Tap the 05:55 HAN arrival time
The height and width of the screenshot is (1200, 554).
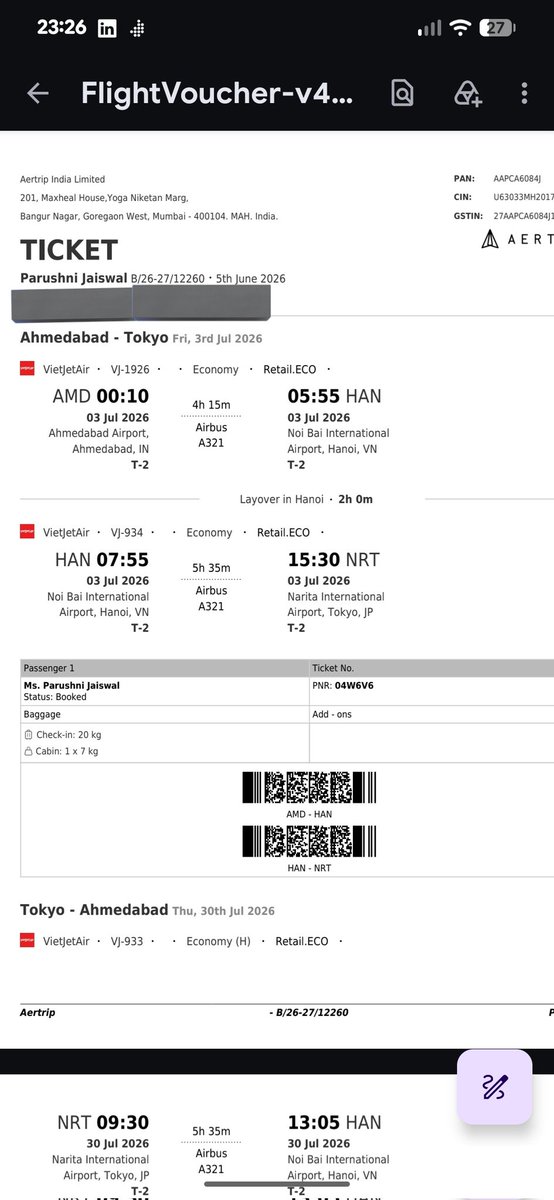point(334,396)
